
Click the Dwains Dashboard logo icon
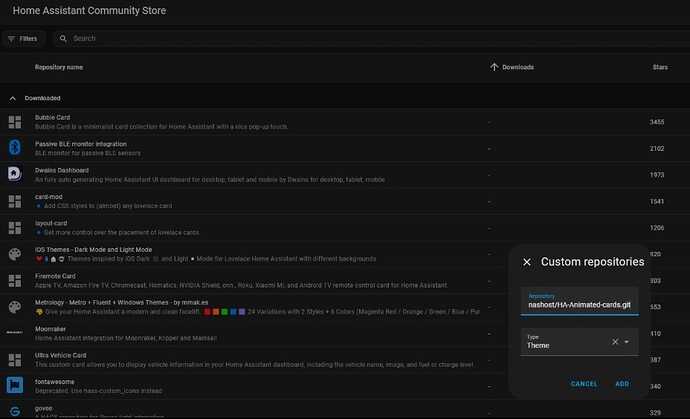[15, 174]
